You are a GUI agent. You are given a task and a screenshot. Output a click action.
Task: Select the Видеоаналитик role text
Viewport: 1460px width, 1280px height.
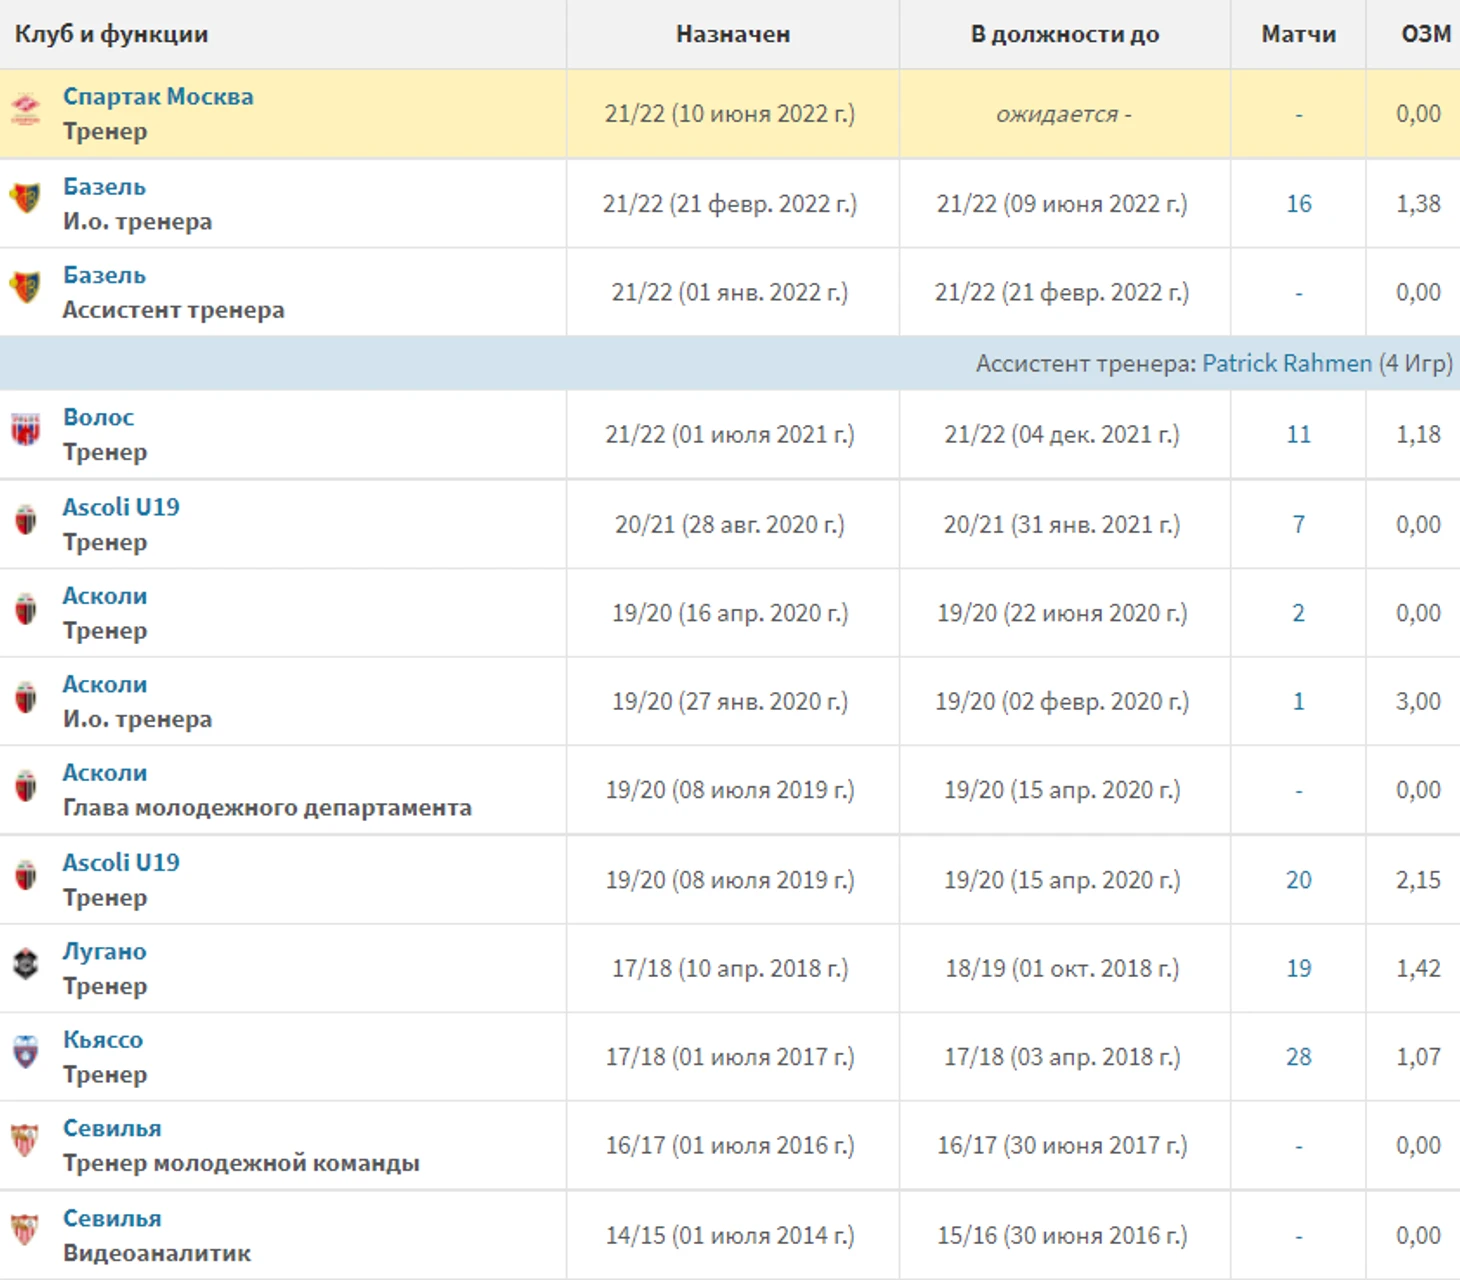pos(157,1253)
